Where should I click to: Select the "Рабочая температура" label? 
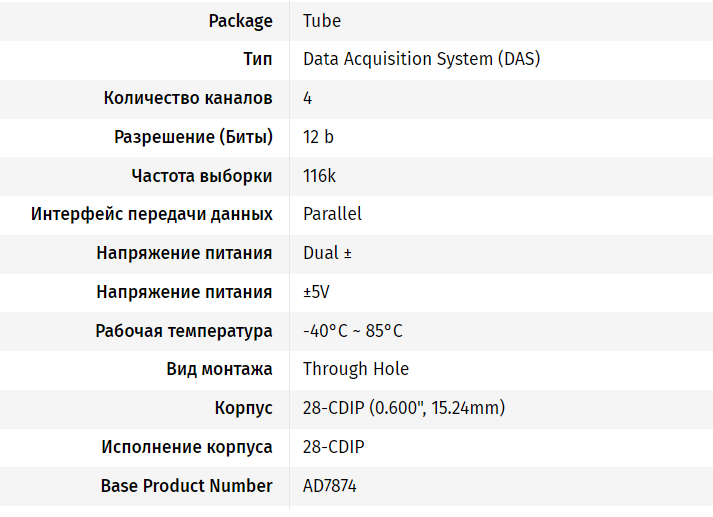[184, 331]
